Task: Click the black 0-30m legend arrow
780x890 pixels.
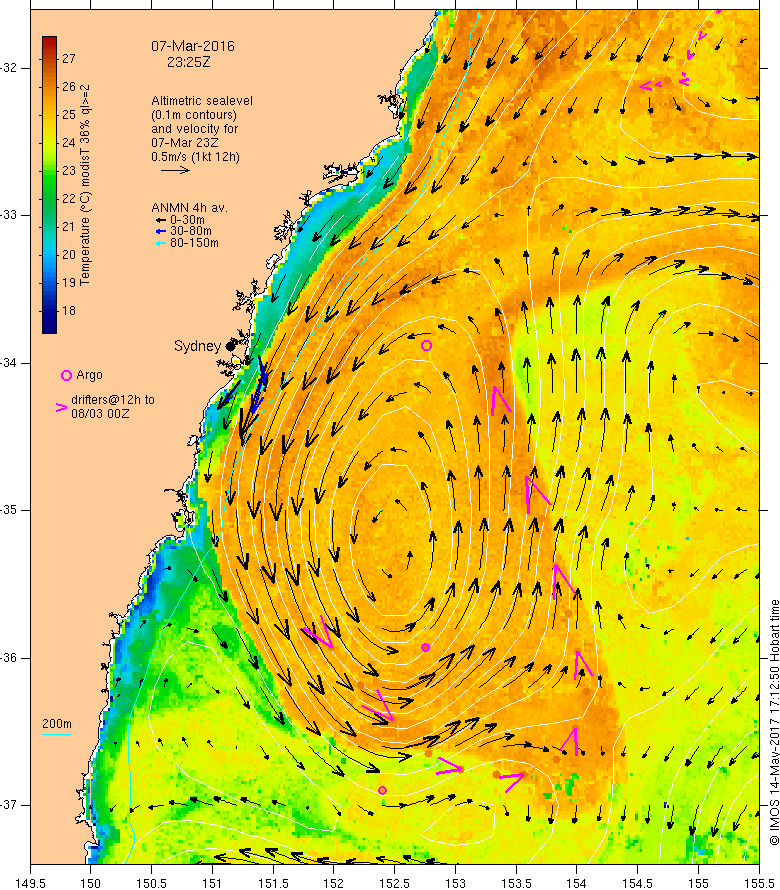Action: point(161,220)
